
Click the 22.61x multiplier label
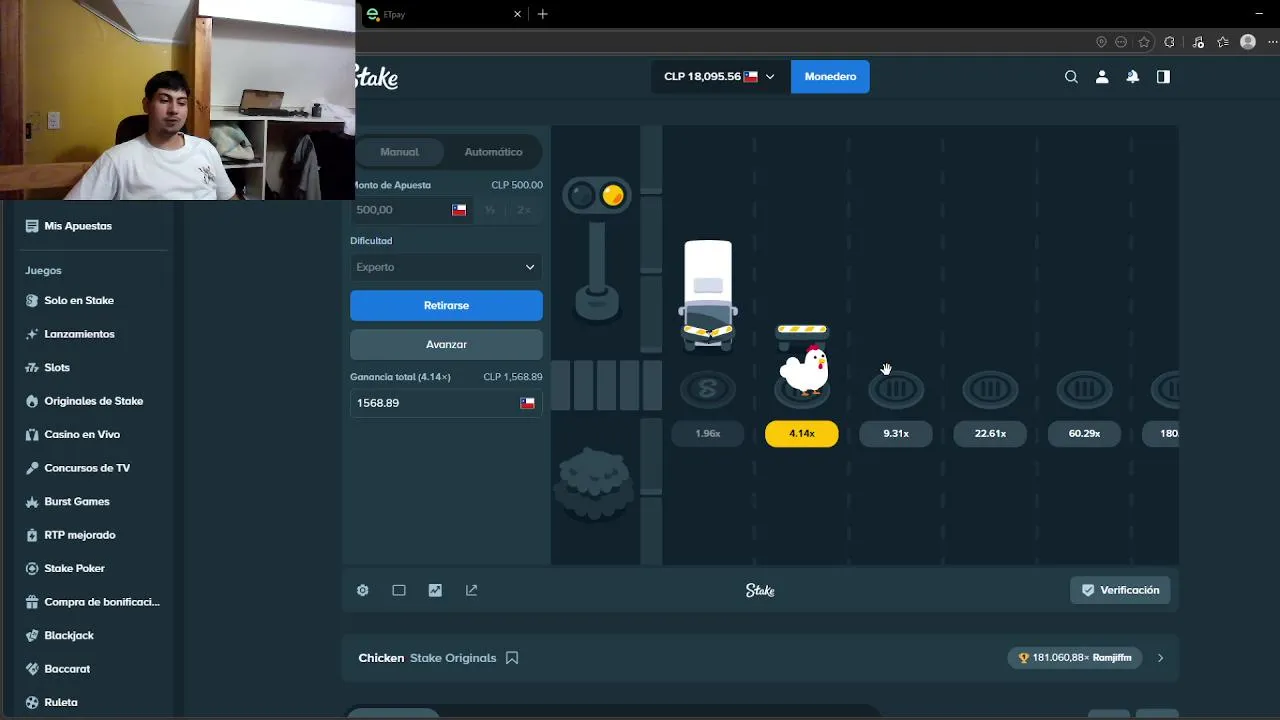(990, 433)
